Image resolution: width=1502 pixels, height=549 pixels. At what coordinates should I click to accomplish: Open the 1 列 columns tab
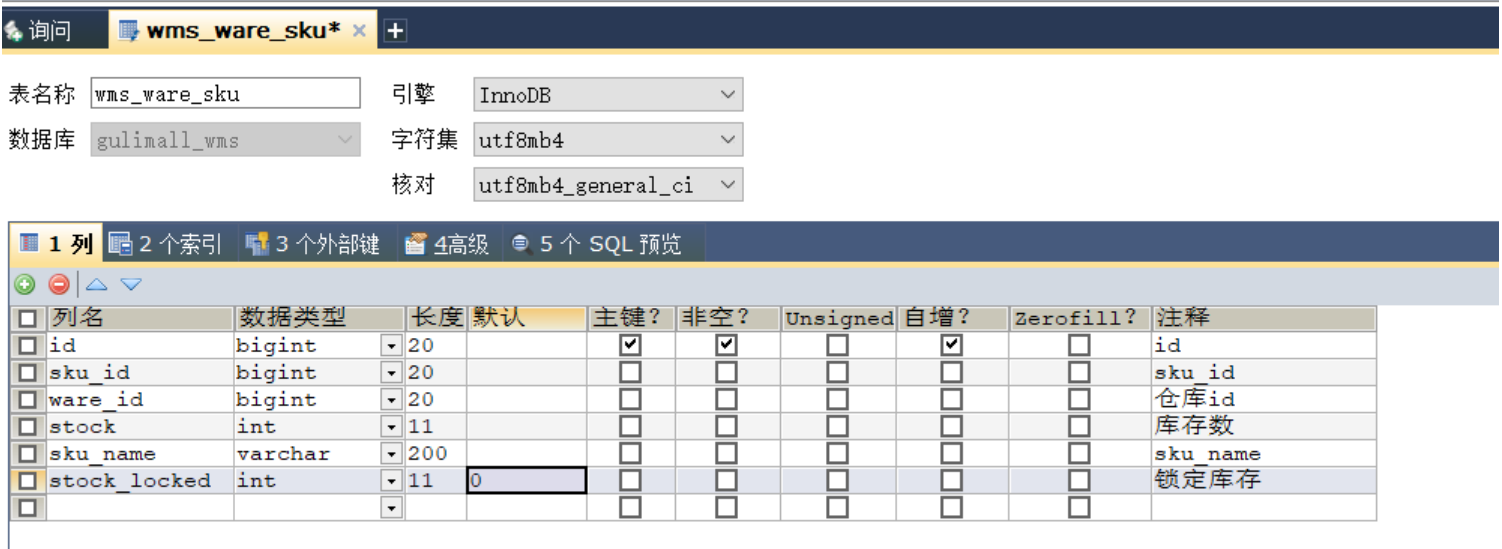57,243
